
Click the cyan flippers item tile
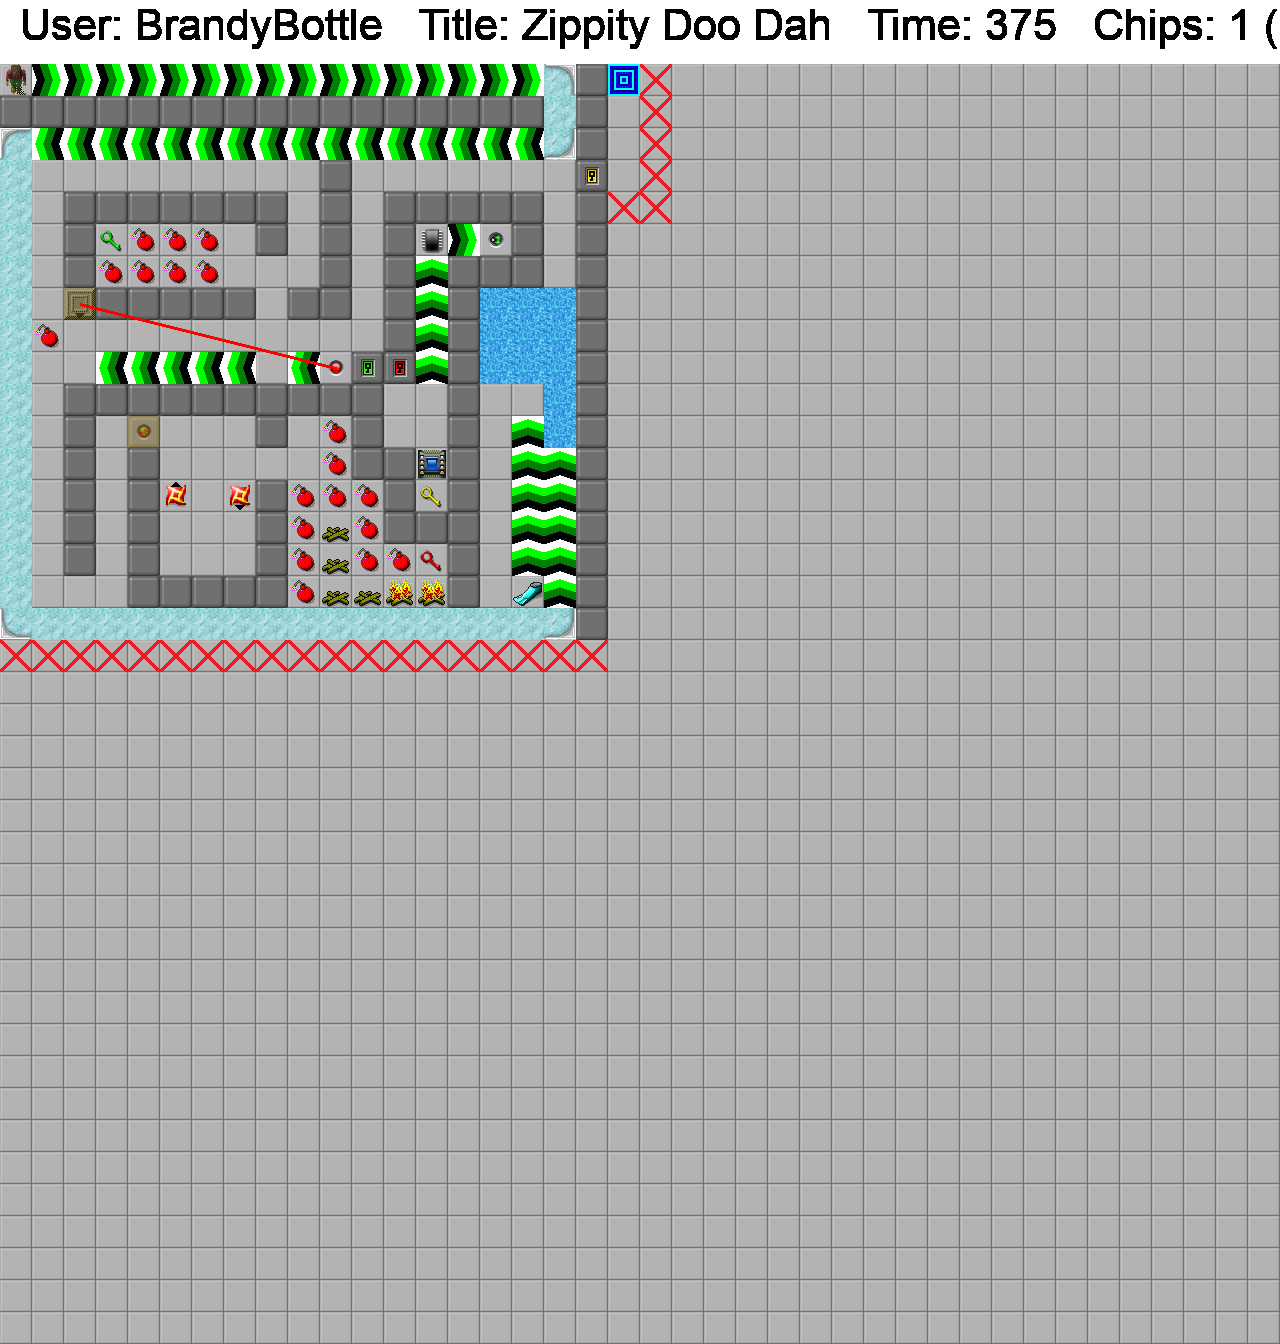528,592
